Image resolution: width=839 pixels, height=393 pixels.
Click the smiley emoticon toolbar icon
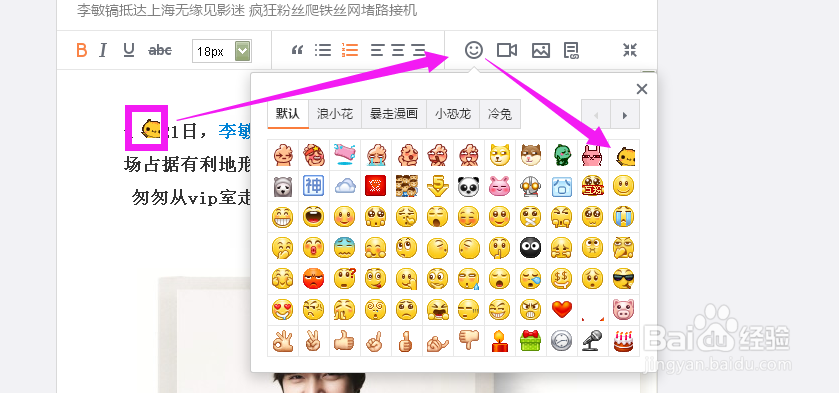click(474, 50)
